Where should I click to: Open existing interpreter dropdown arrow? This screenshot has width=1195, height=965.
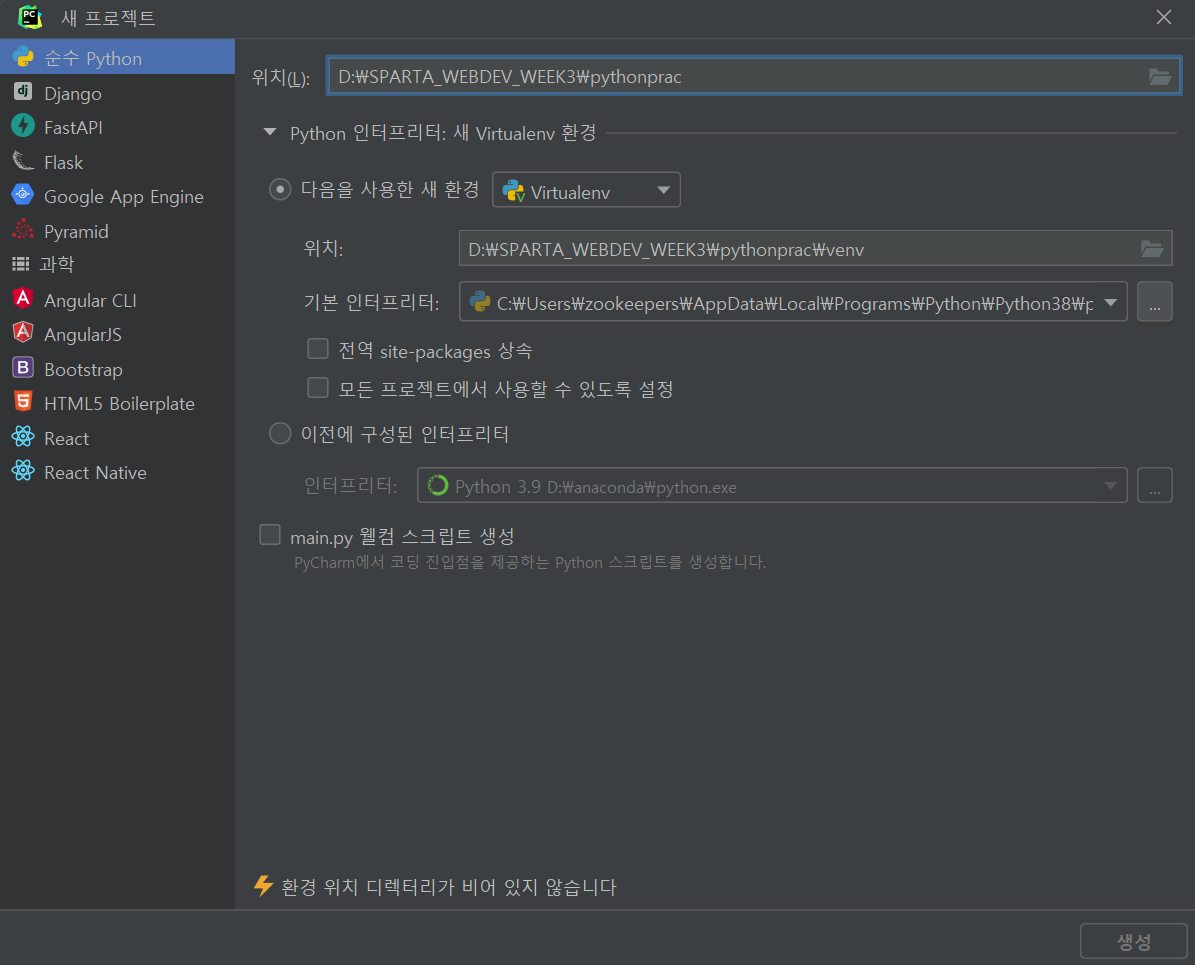pos(1110,486)
